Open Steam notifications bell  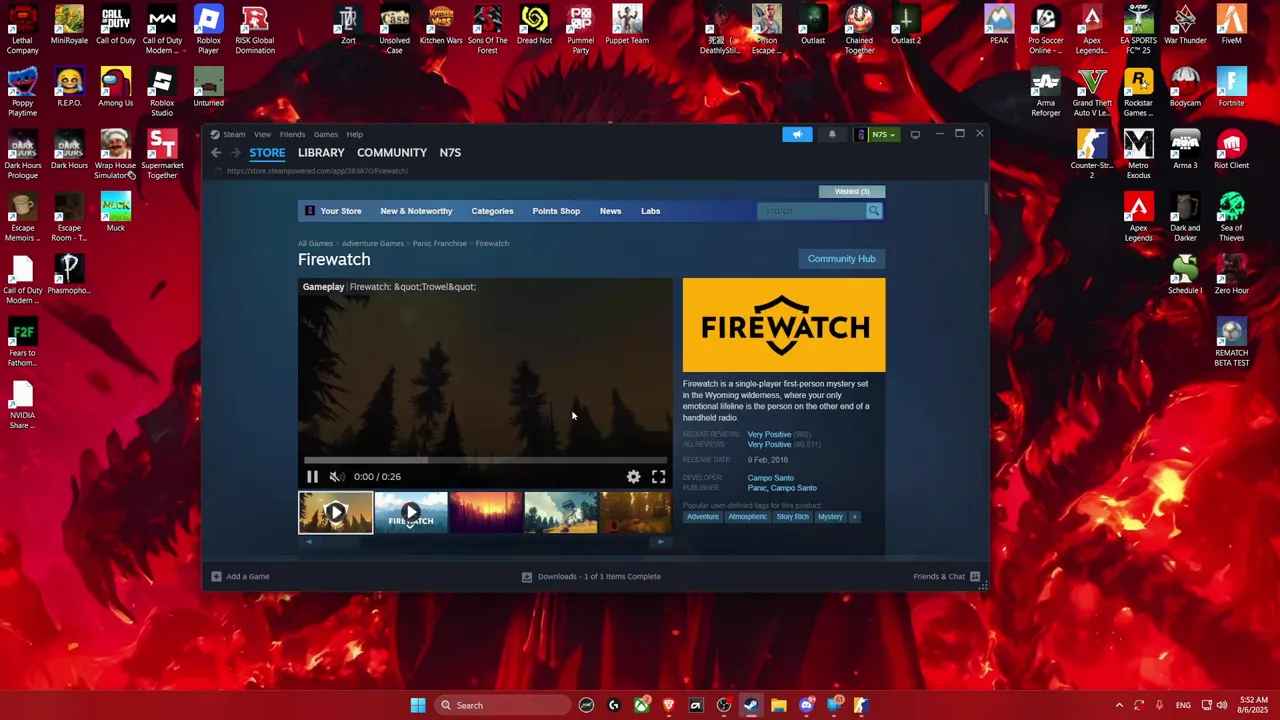832,134
